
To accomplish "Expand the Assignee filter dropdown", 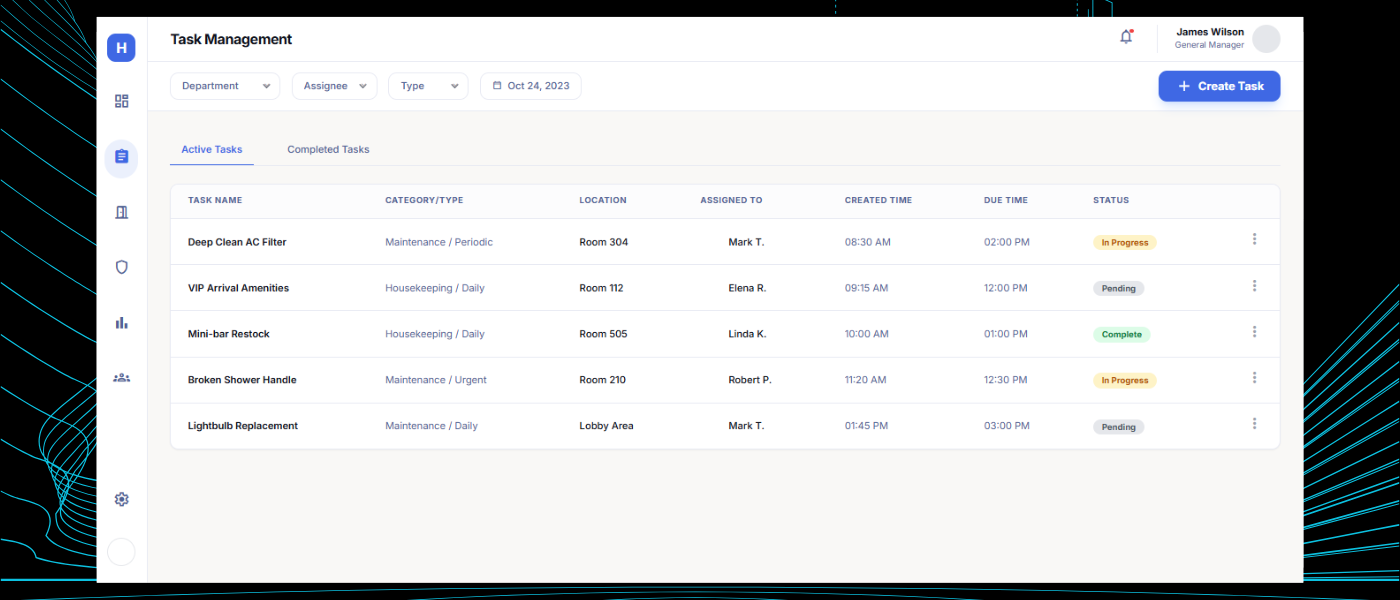I will 334,86.
